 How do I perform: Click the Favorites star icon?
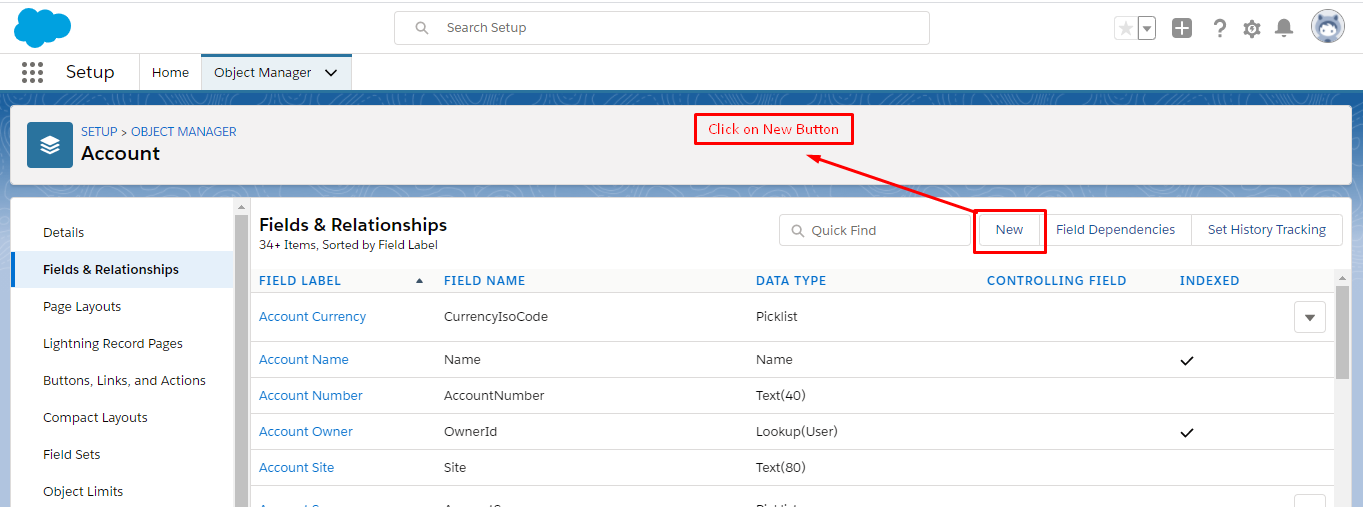(1126, 28)
